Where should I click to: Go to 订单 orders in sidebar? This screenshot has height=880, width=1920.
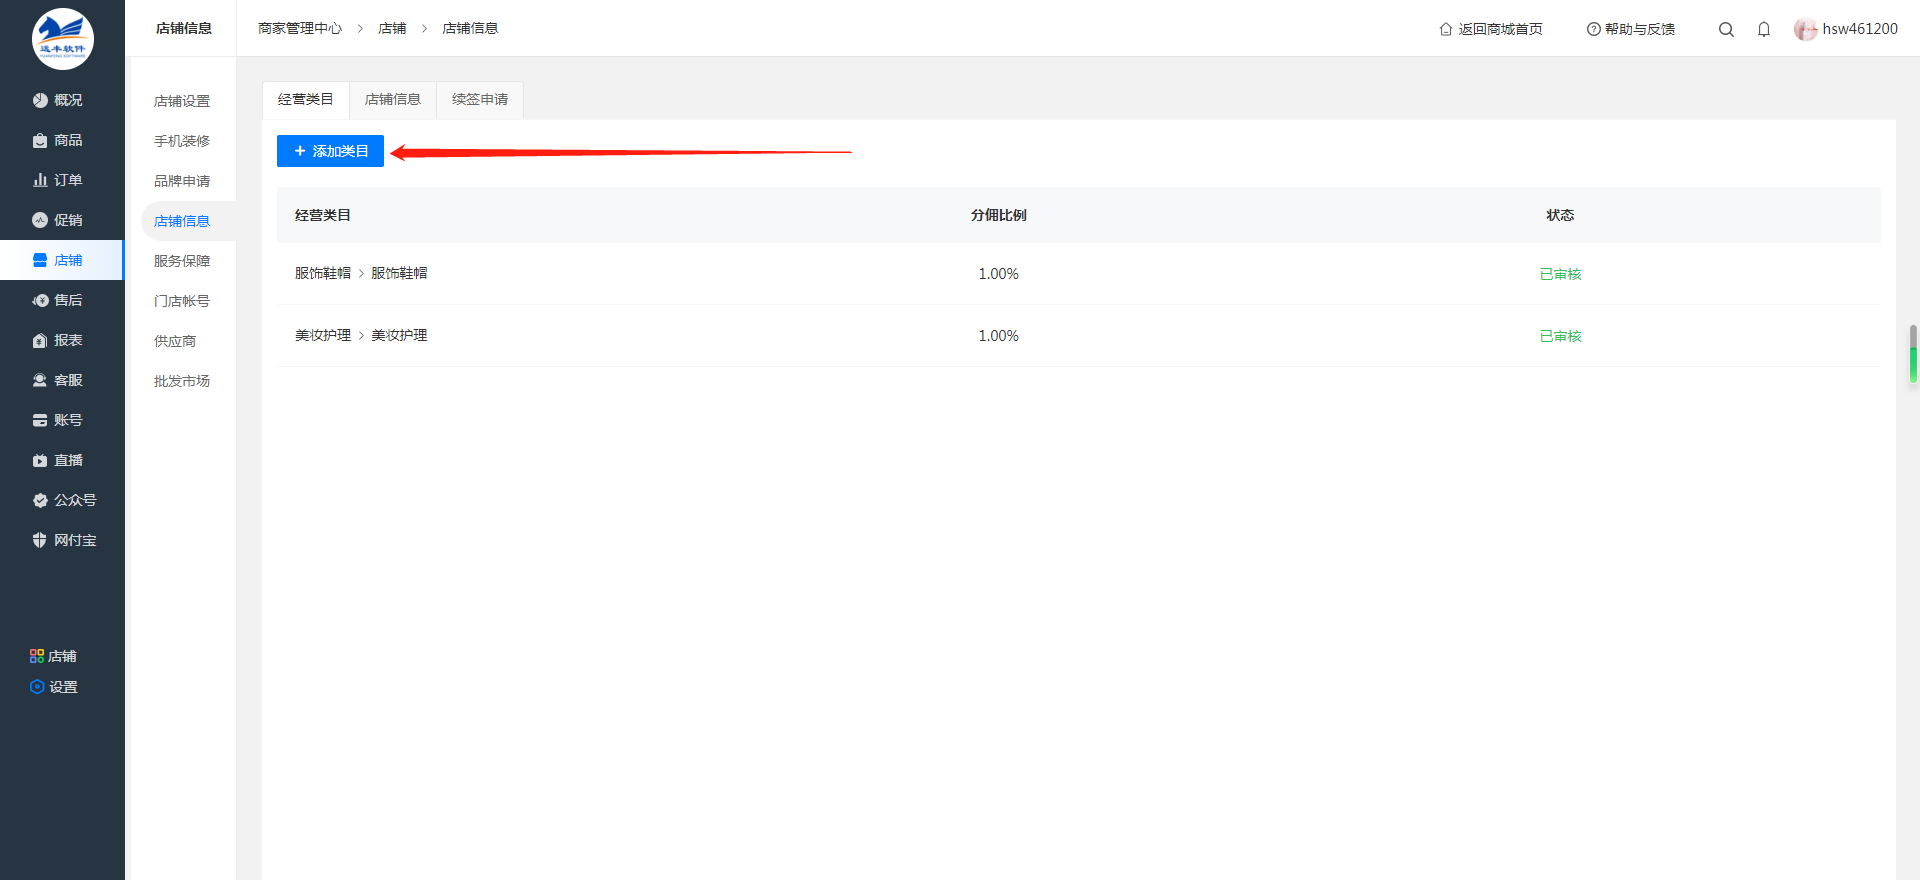[x=58, y=180]
